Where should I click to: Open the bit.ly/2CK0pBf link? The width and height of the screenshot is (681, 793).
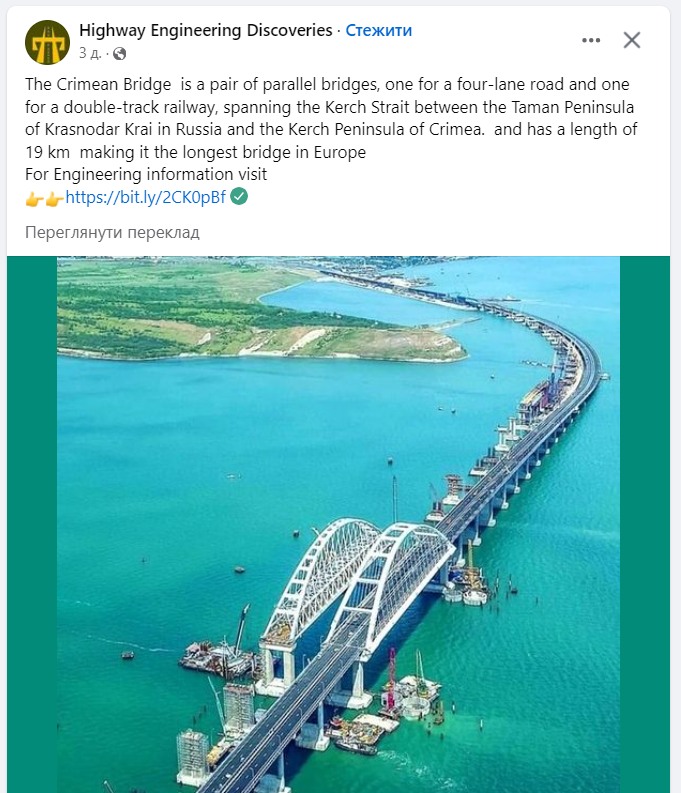[x=146, y=198]
